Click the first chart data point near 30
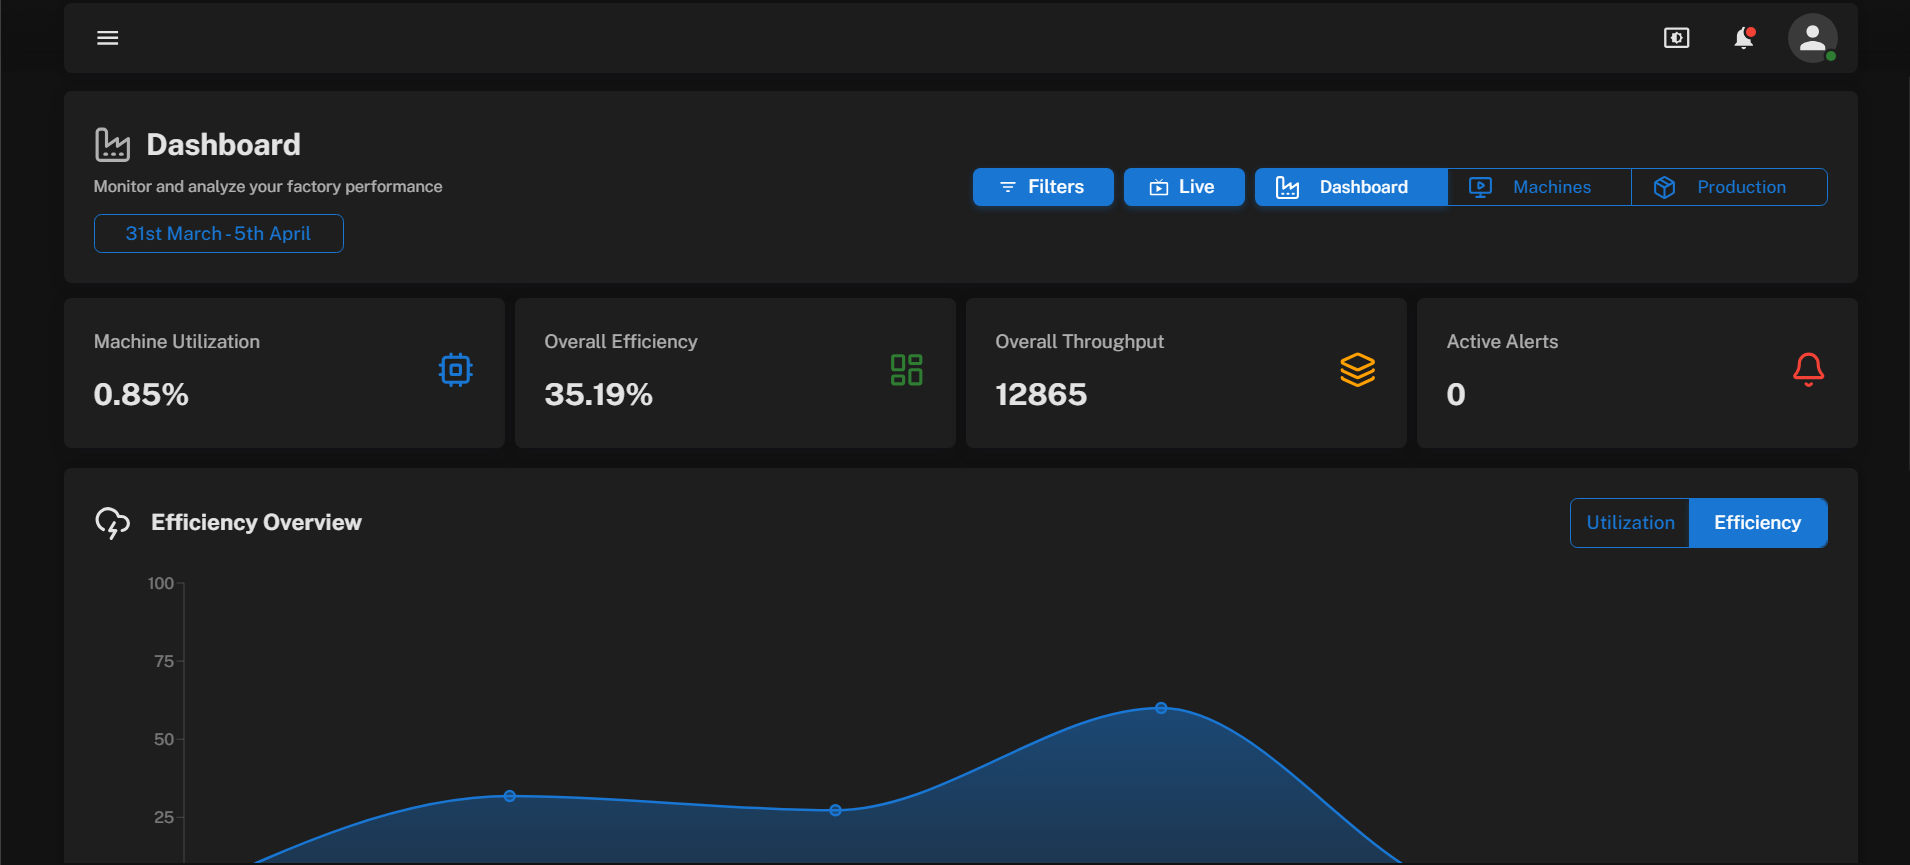1910x865 pixels. pos(510,796)
